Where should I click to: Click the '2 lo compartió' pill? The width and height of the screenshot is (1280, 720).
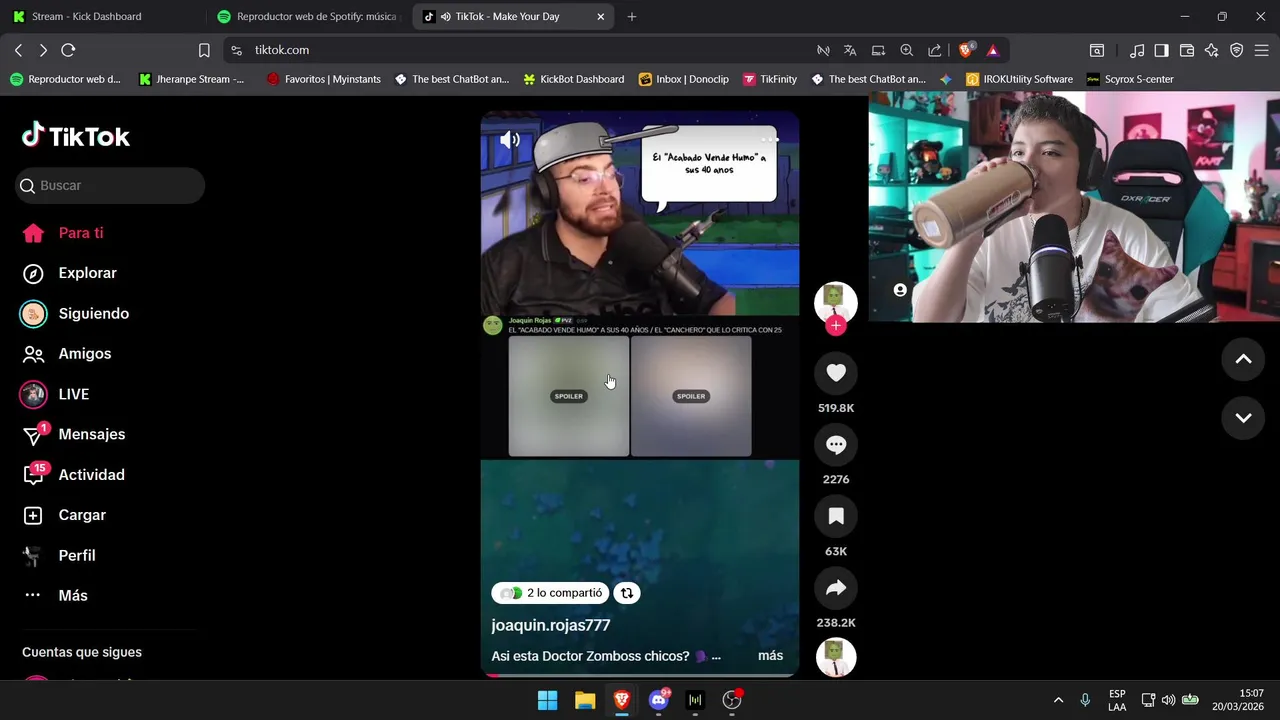coord(550,593)
